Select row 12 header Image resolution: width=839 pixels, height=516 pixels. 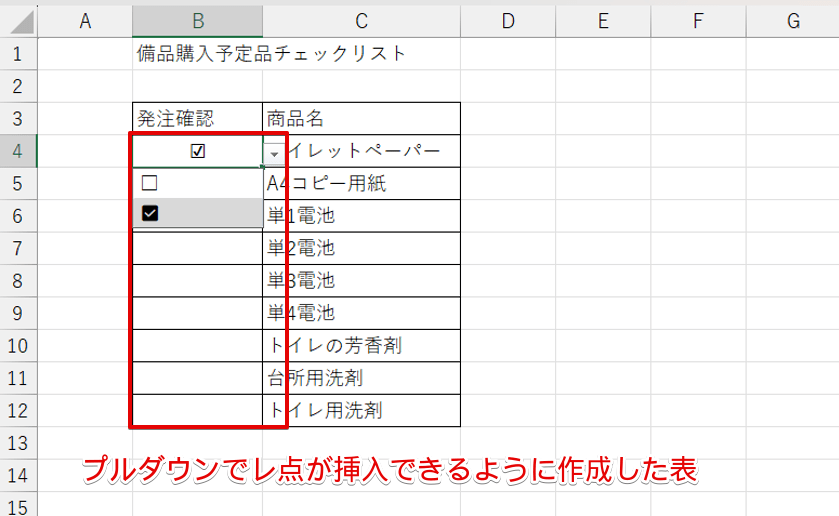coord(18,411)
